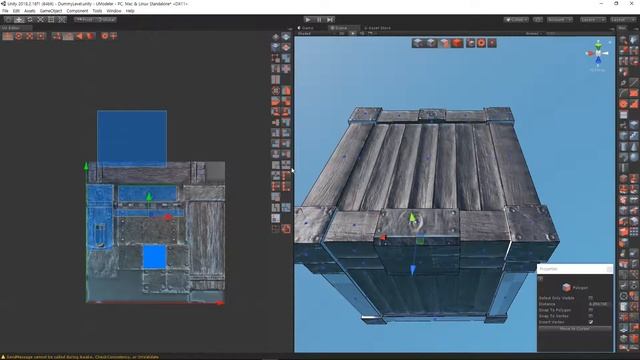Click the Play button
The image size is (640, 360).
coord(308,20)
